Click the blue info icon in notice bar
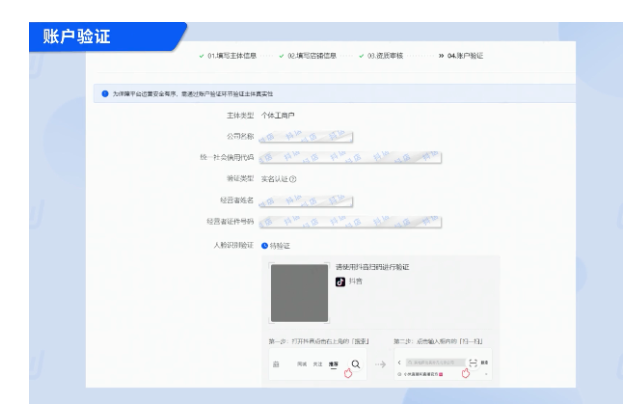639x408 pixels. [x=106, y=95]
